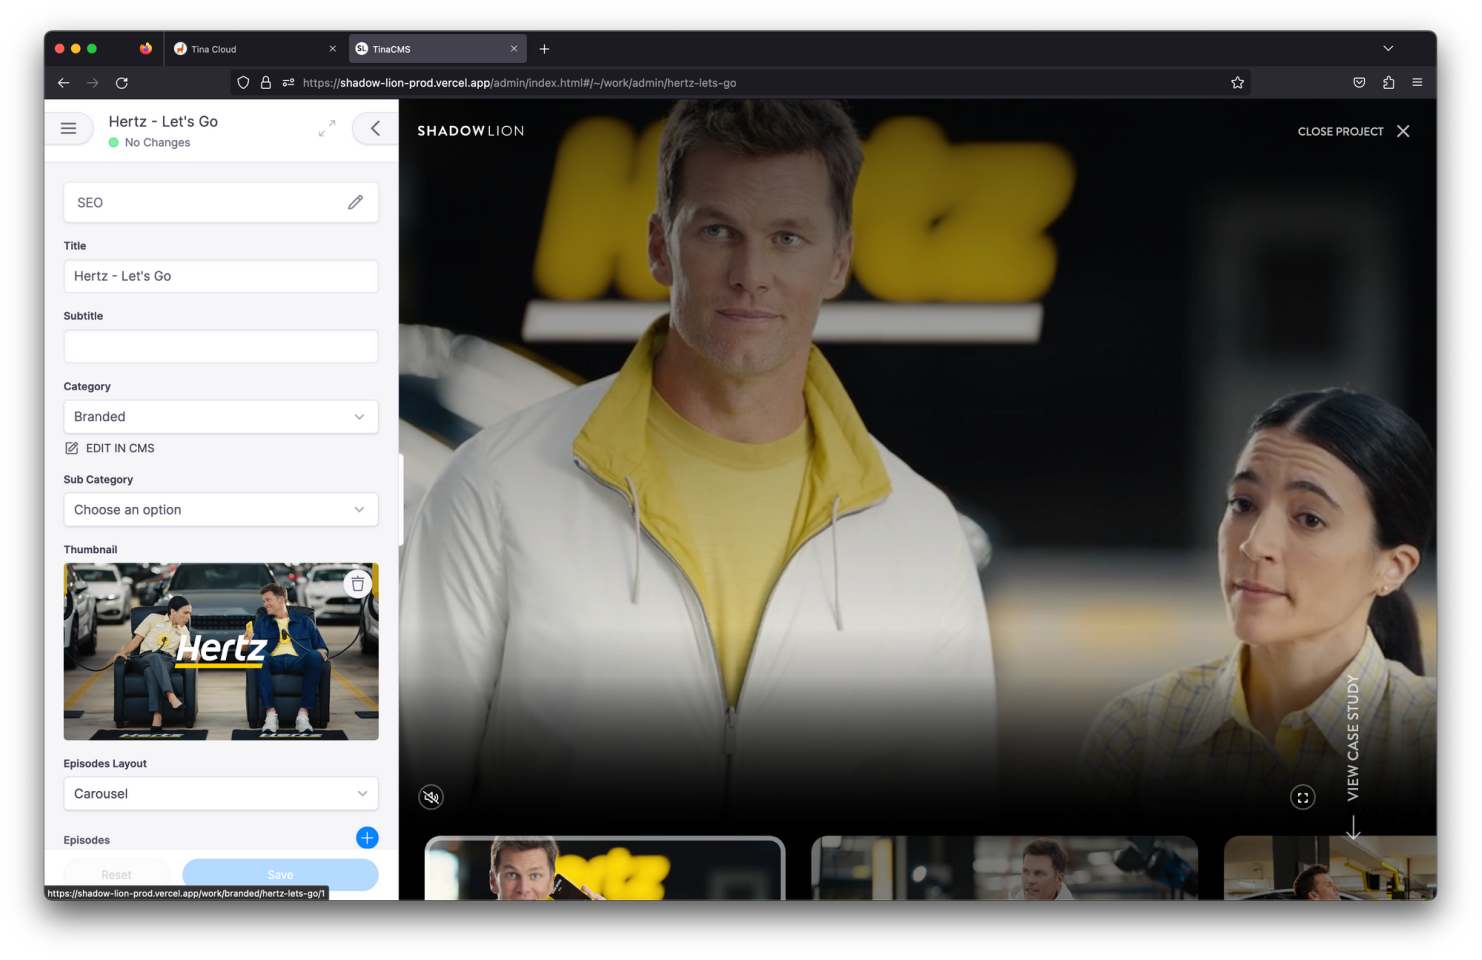Select the first episode carousel thumbnail

click(x=605, y=868)
